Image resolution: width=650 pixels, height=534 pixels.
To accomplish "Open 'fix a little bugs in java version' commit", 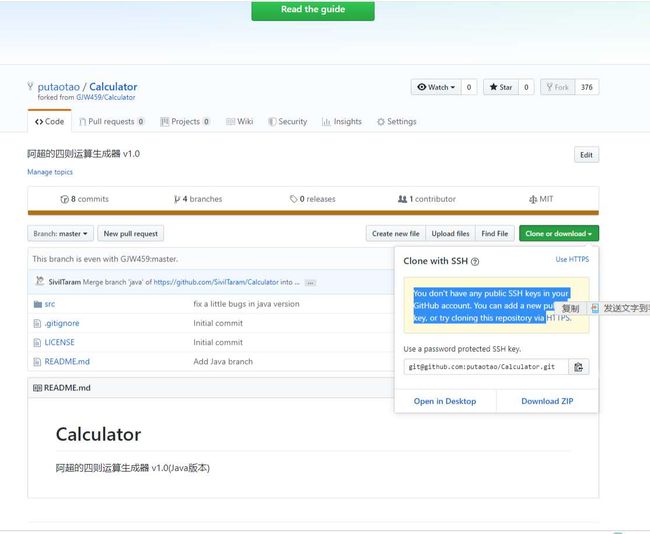I will coord(246,304).
